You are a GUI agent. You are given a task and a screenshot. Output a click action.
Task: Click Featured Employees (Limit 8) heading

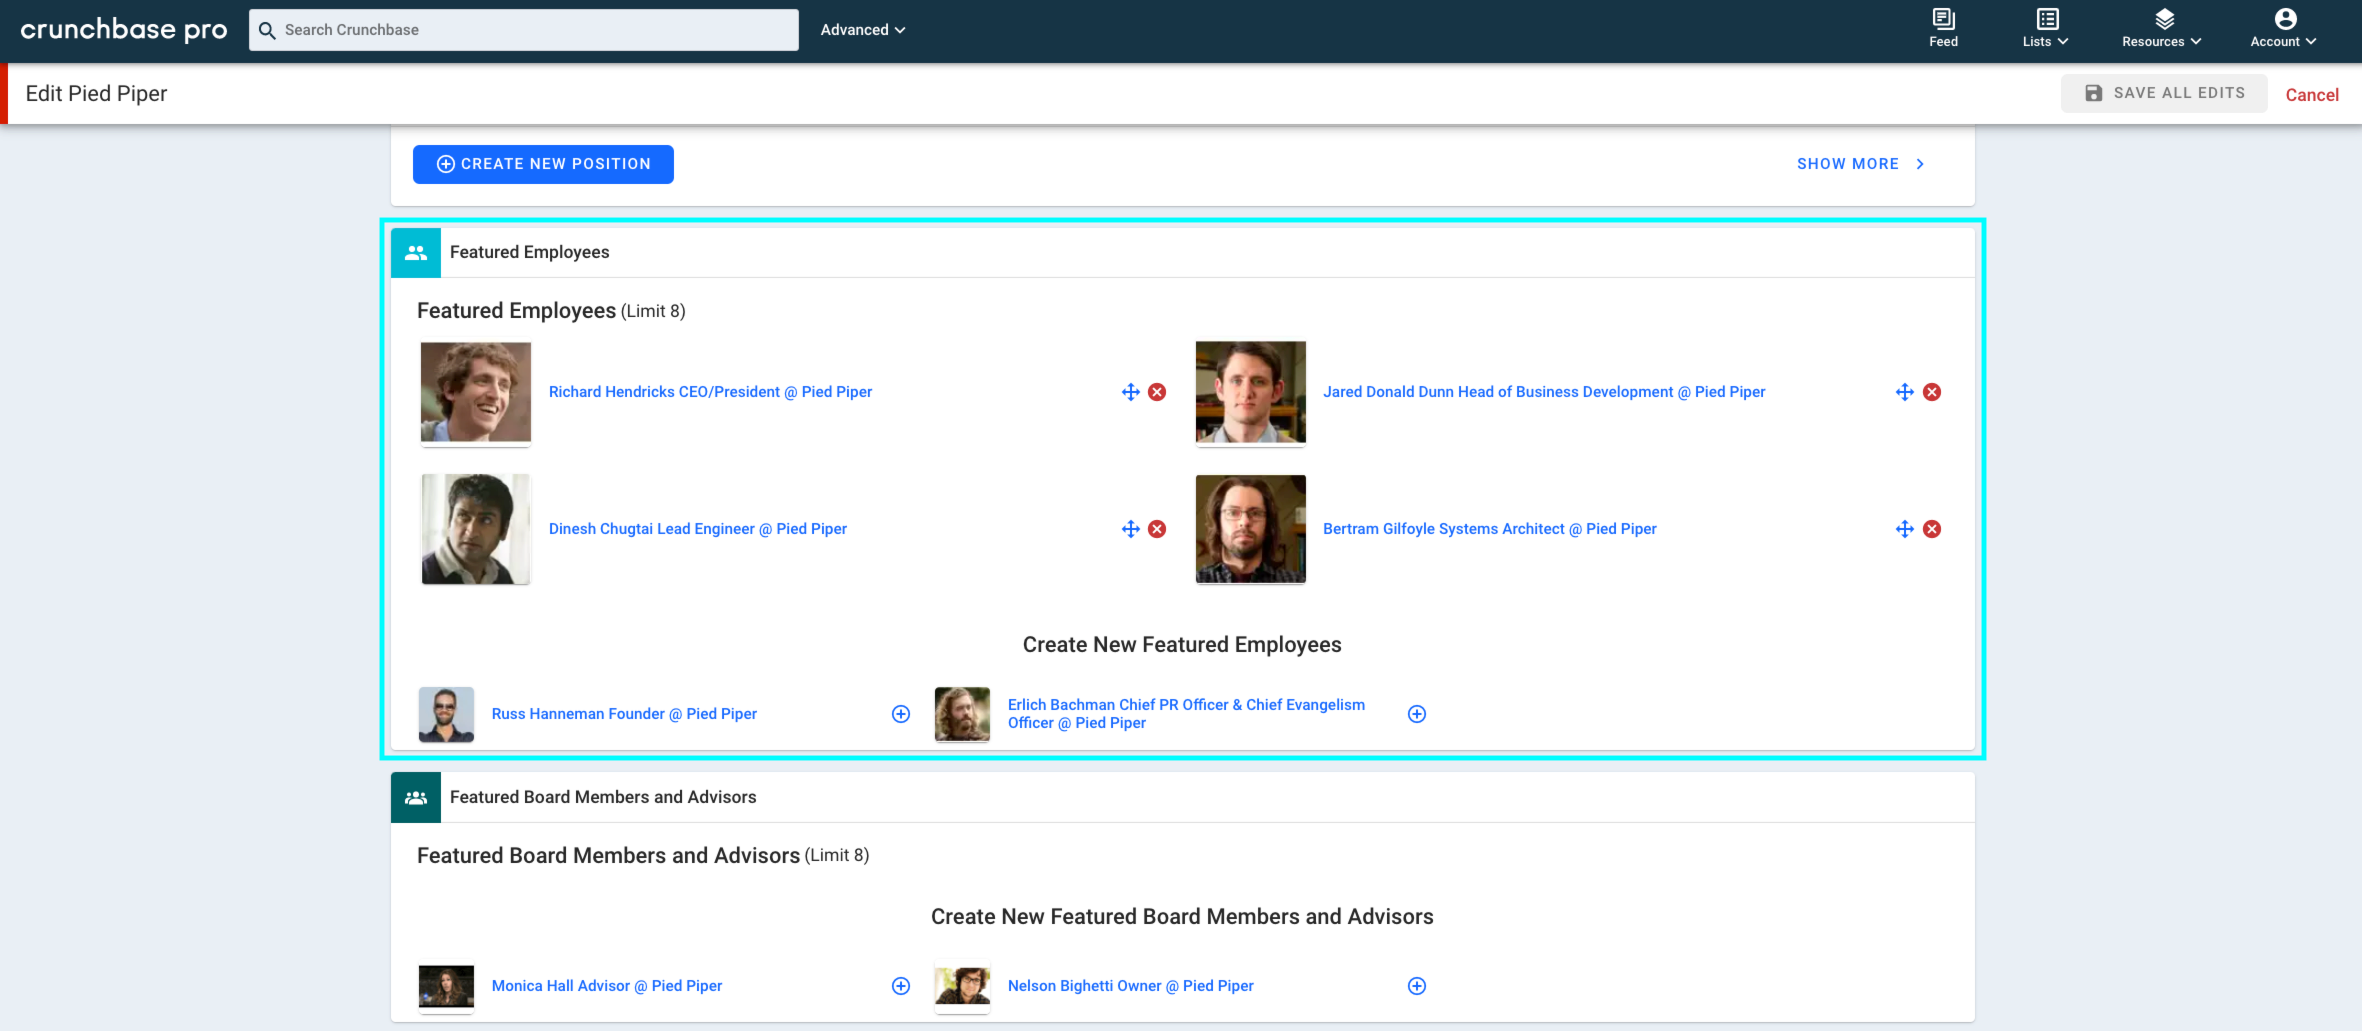click(x=551, y=311)
